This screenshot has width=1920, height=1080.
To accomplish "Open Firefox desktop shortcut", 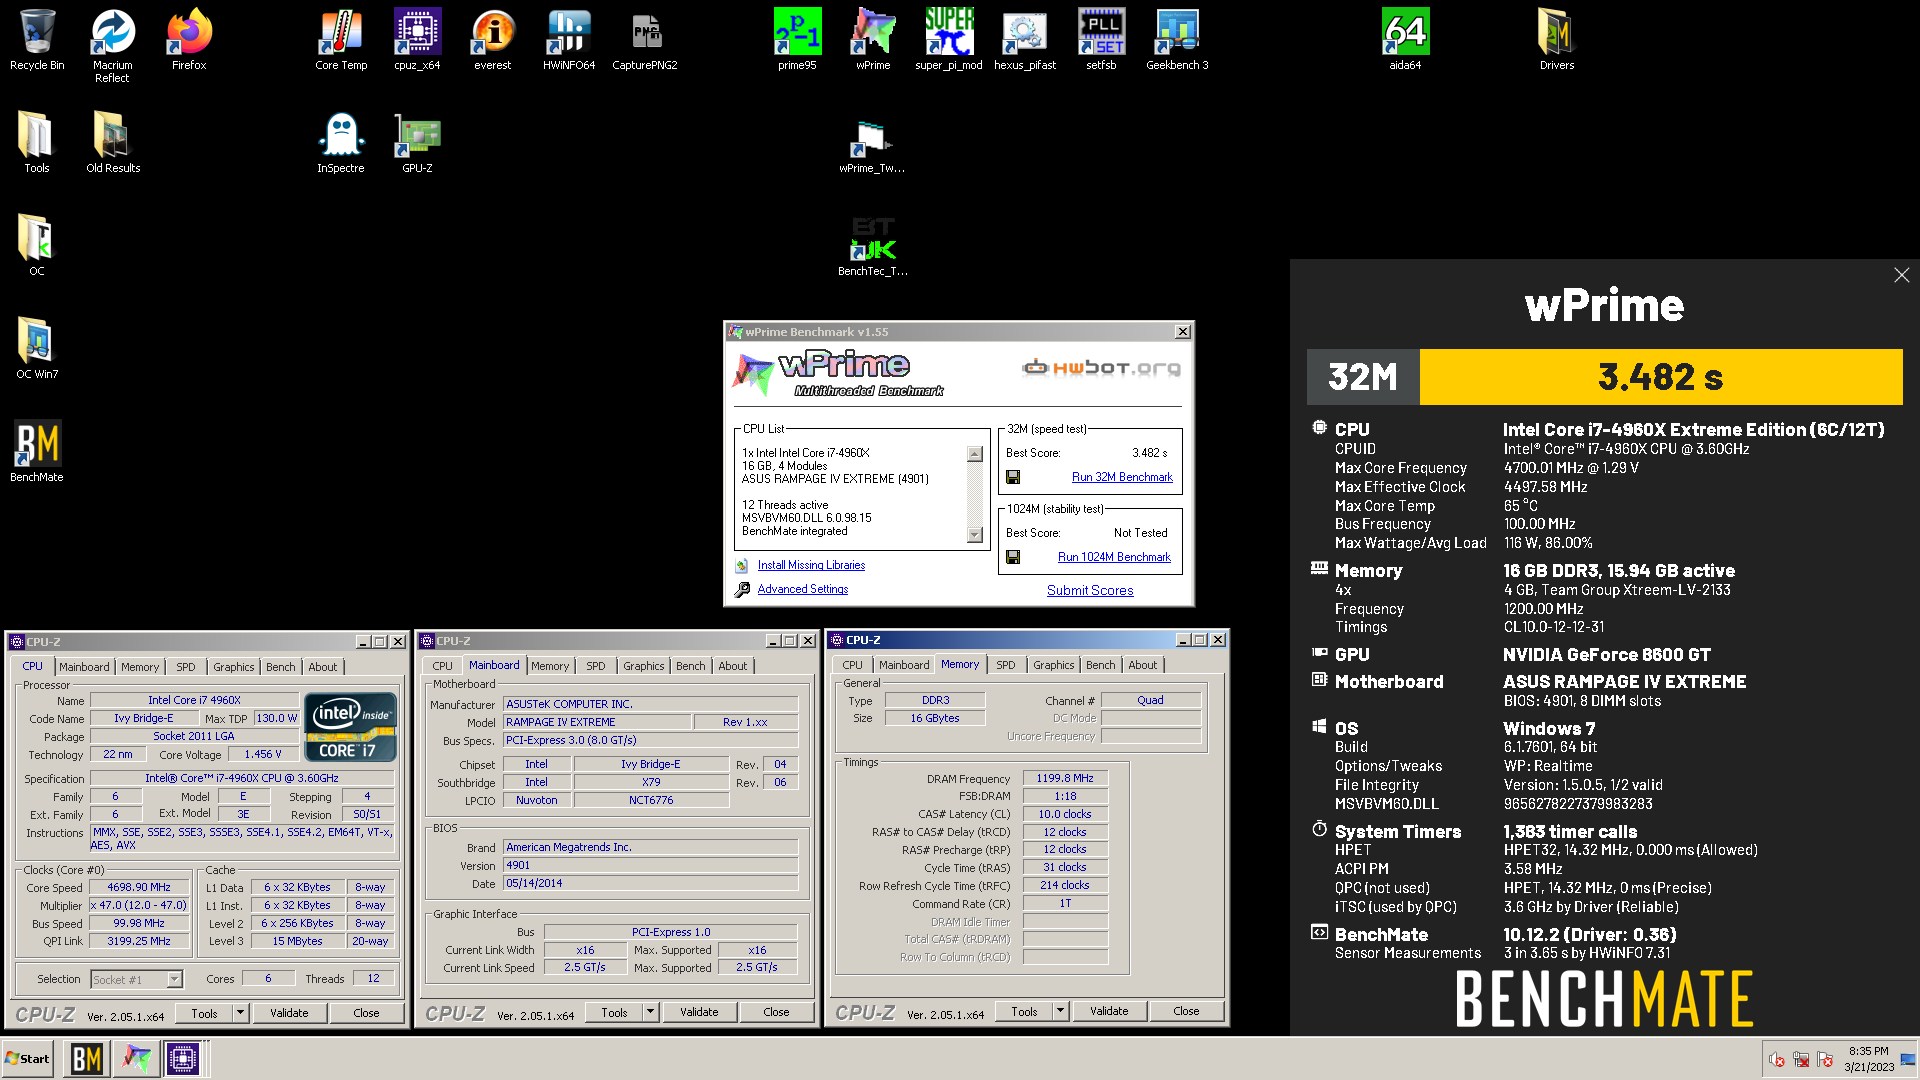I will (x=189, y=40).
